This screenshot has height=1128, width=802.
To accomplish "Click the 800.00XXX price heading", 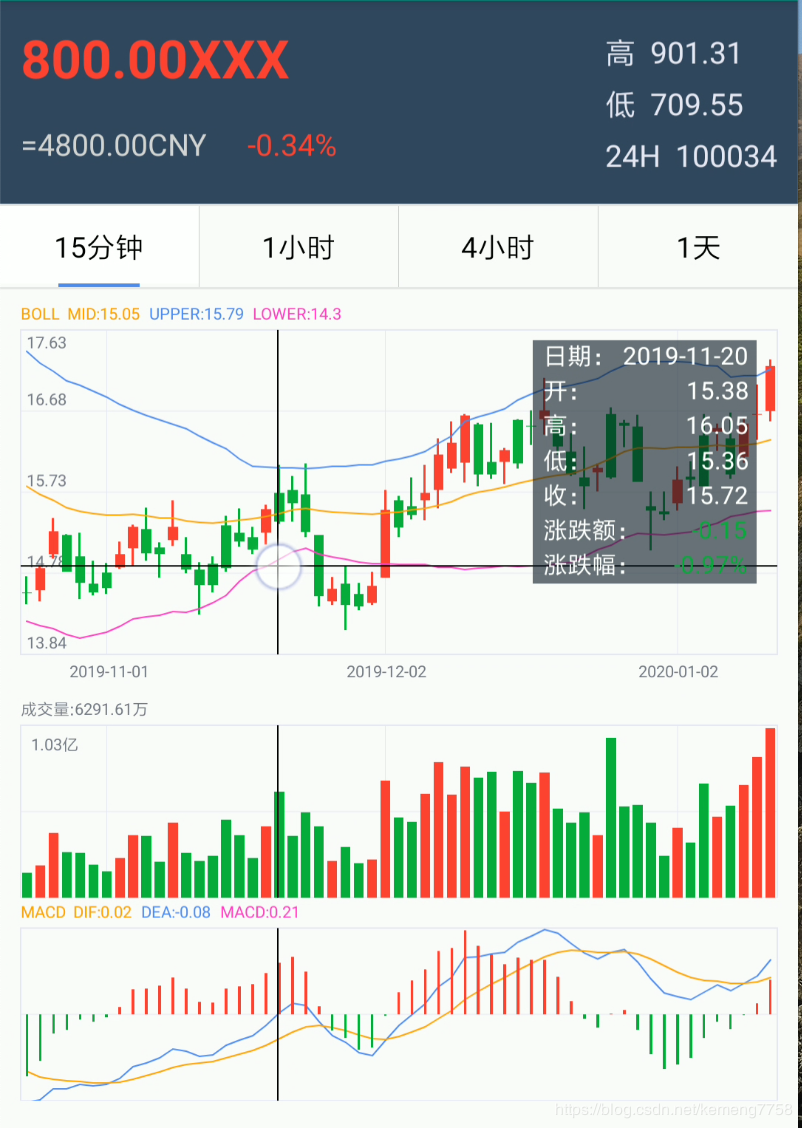I will 154,60.
